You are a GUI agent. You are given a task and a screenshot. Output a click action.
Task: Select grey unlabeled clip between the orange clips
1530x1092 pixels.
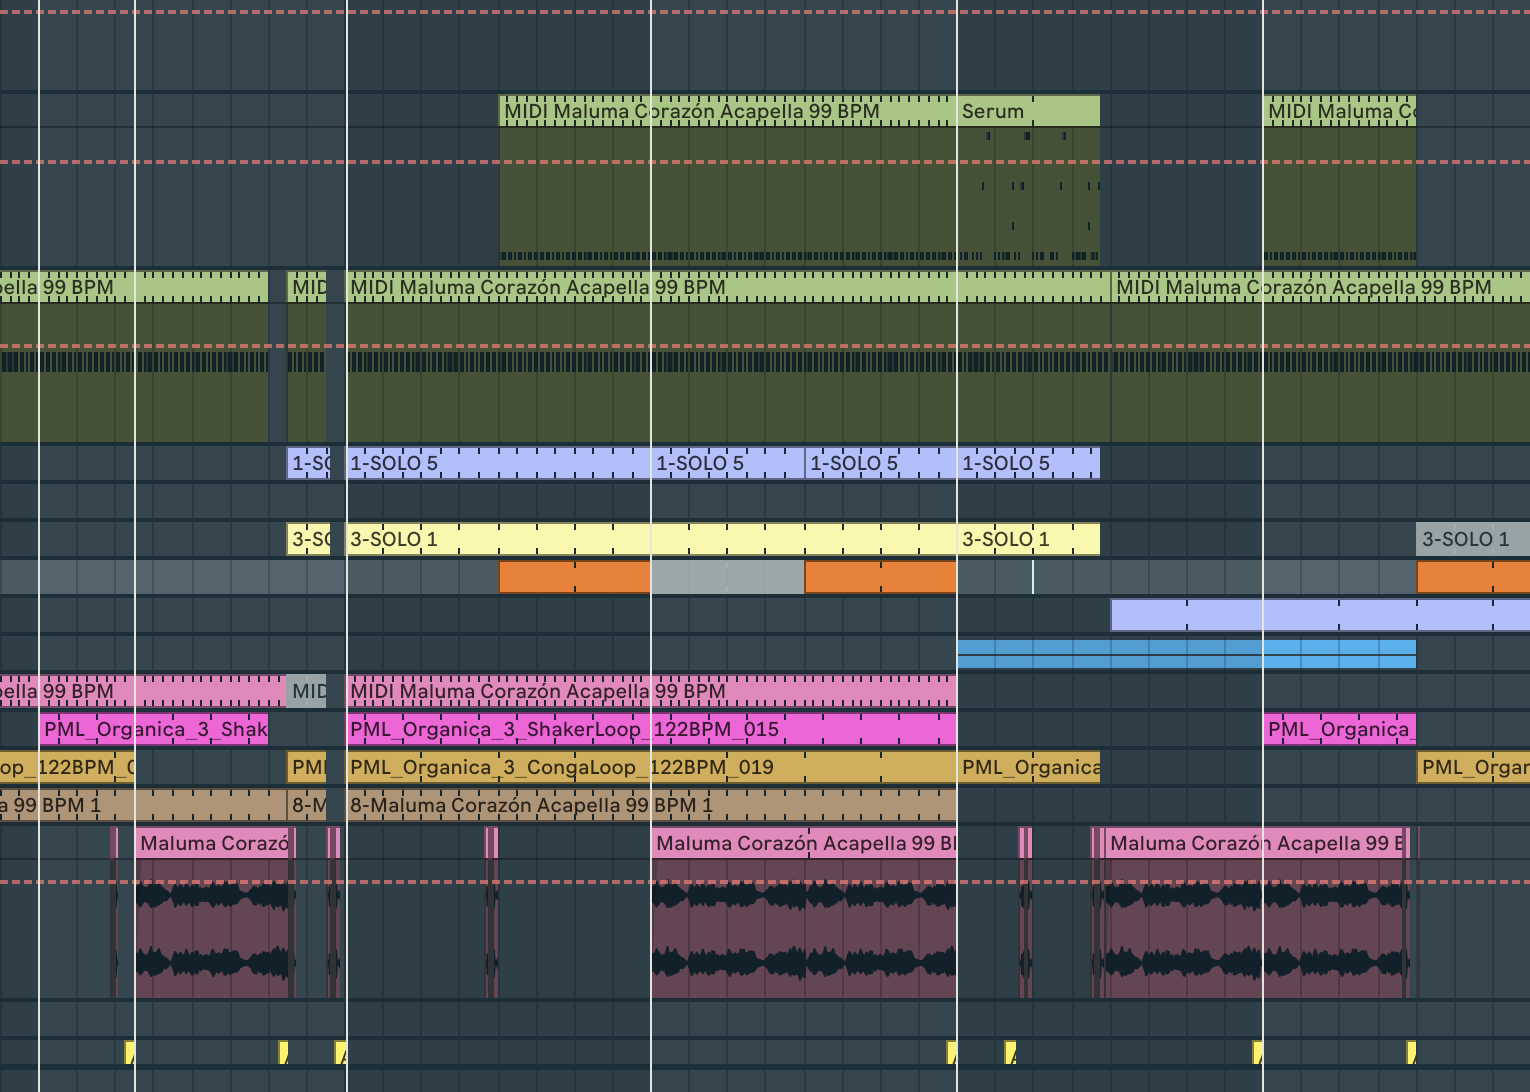point(728,577)
